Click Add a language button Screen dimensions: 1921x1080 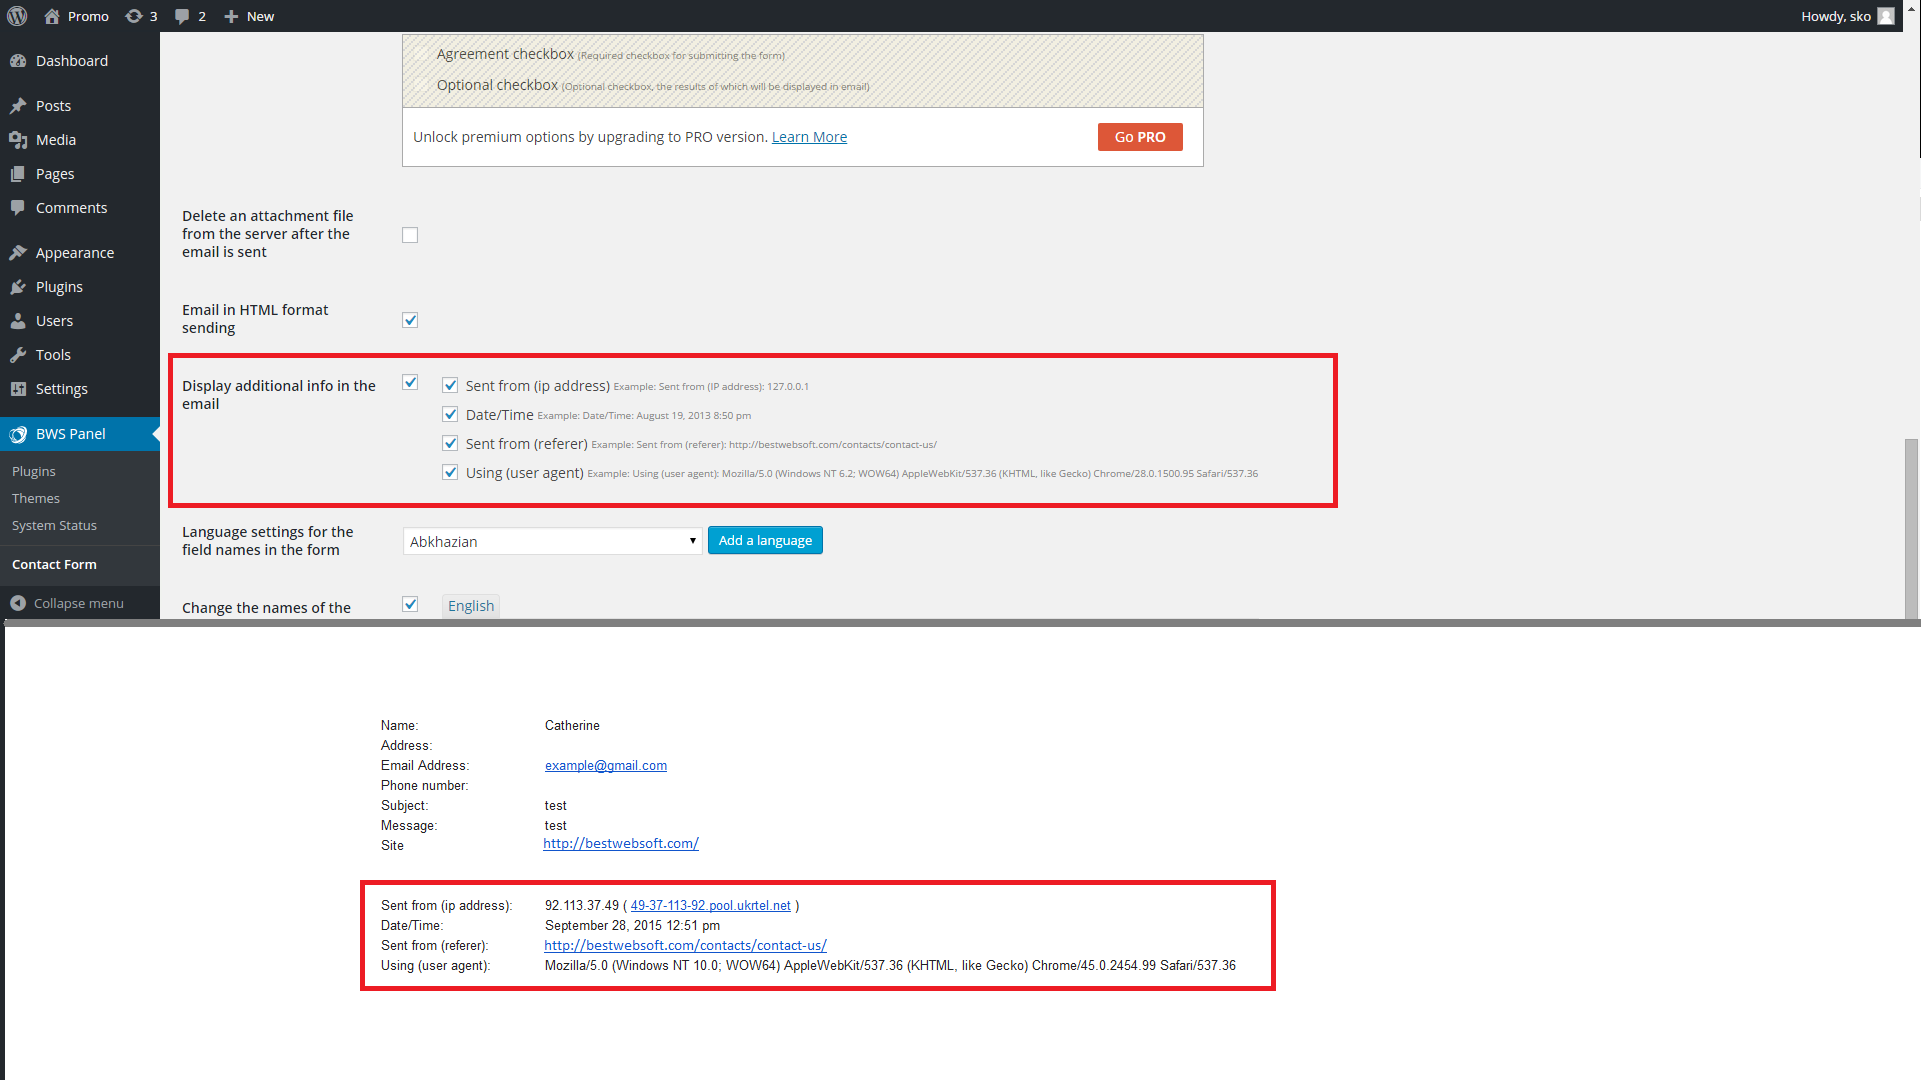coord(765,540)
